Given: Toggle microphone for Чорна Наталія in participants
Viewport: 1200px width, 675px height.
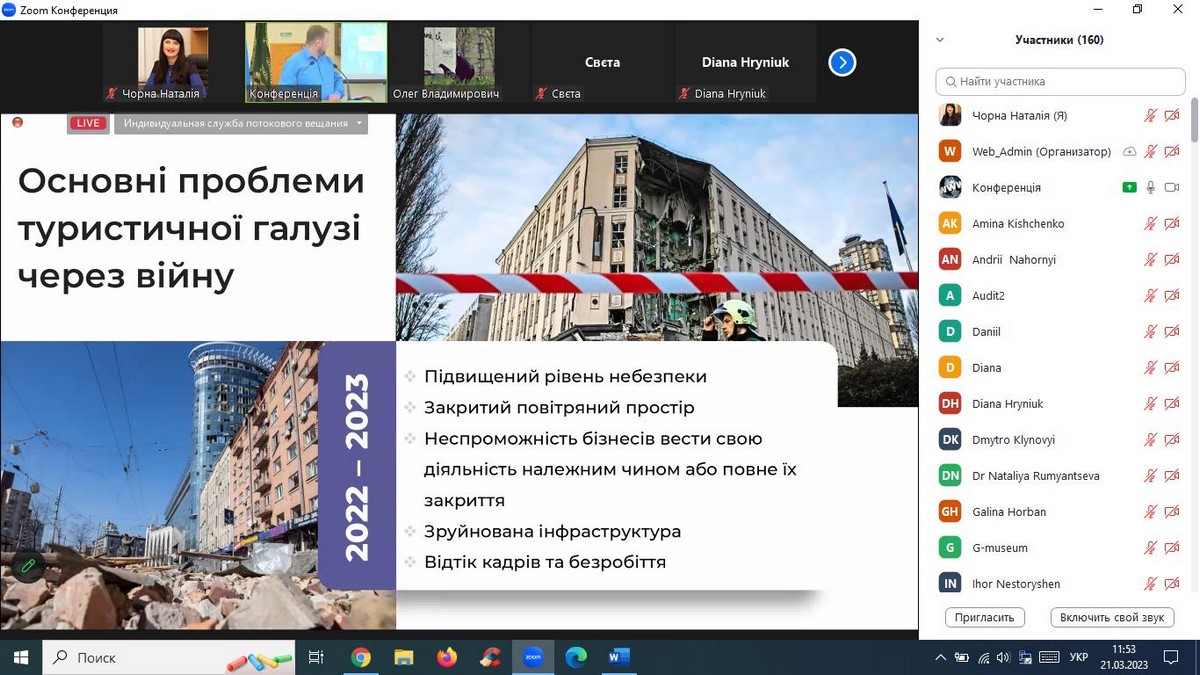Looking at the screenshot, I should click(1151, 116).
